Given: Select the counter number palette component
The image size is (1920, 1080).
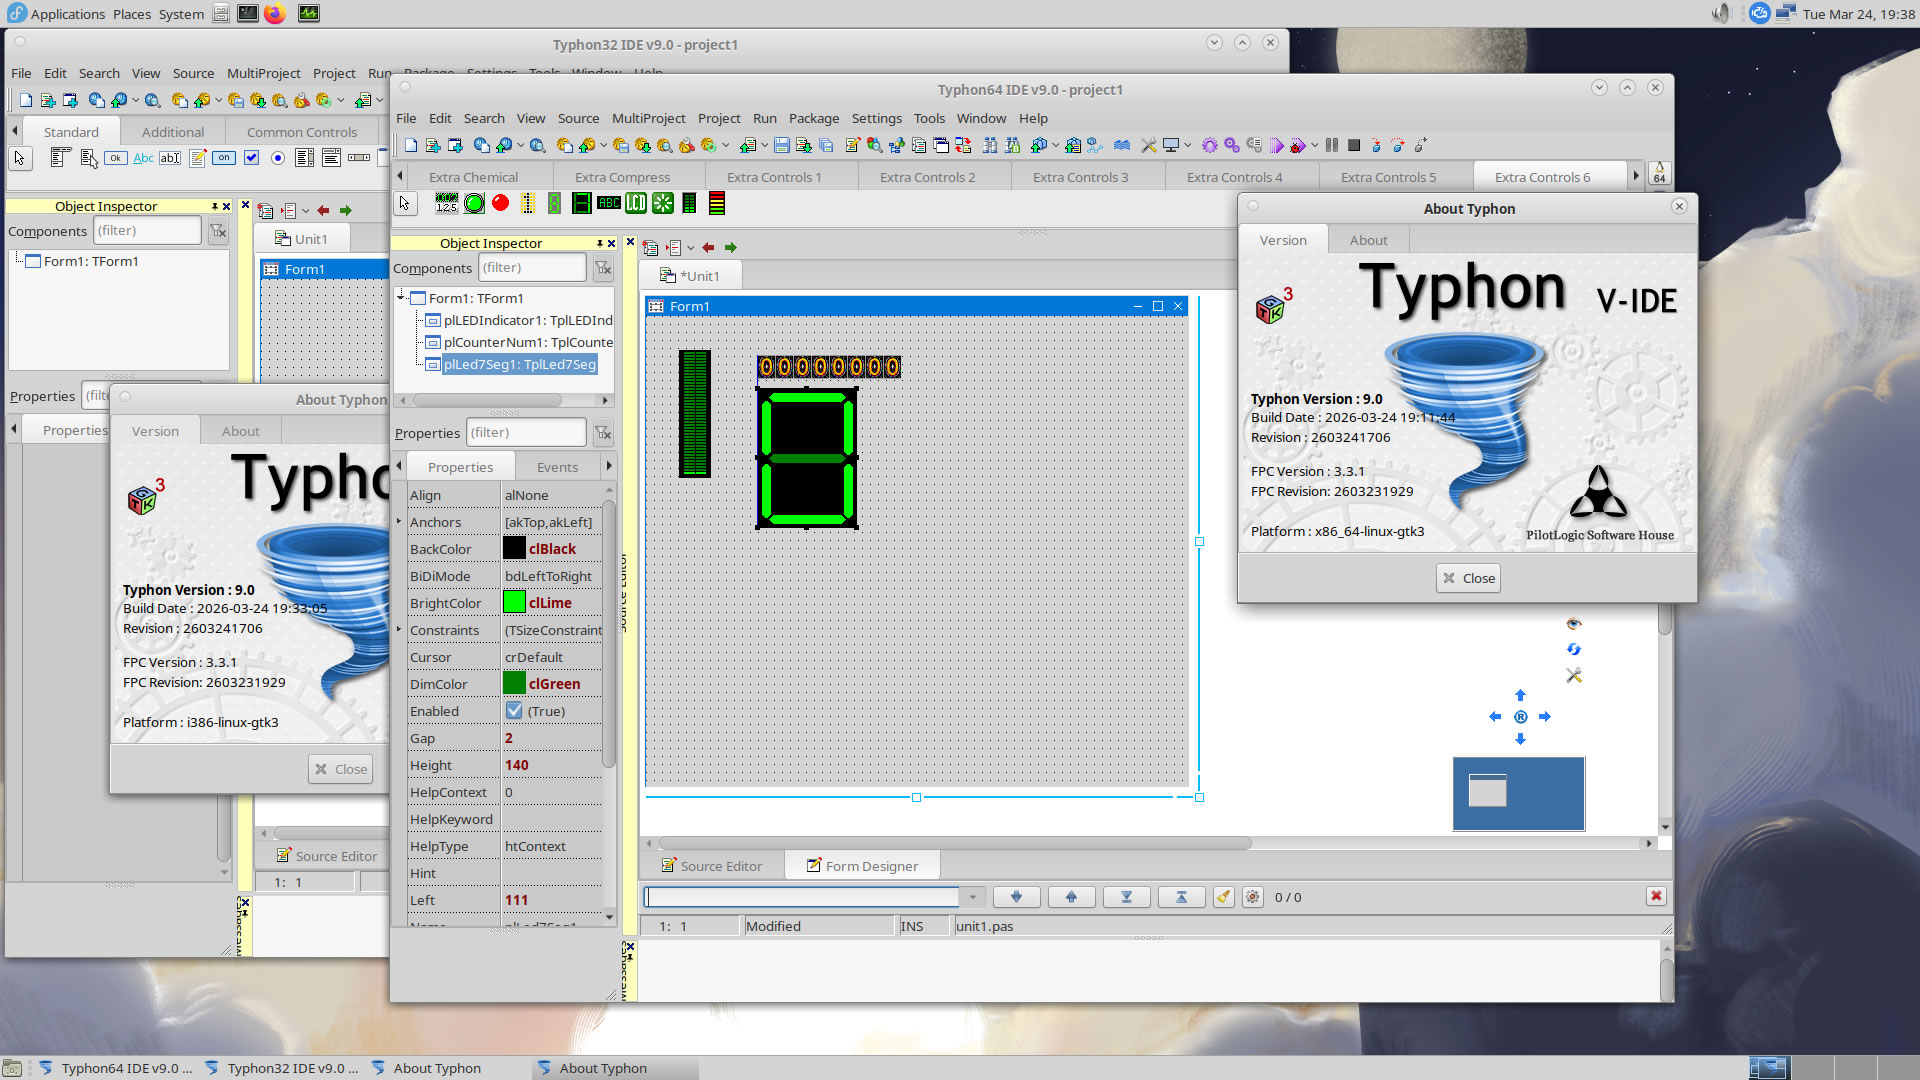Looking at the screenshot, I should pos(447,204).
